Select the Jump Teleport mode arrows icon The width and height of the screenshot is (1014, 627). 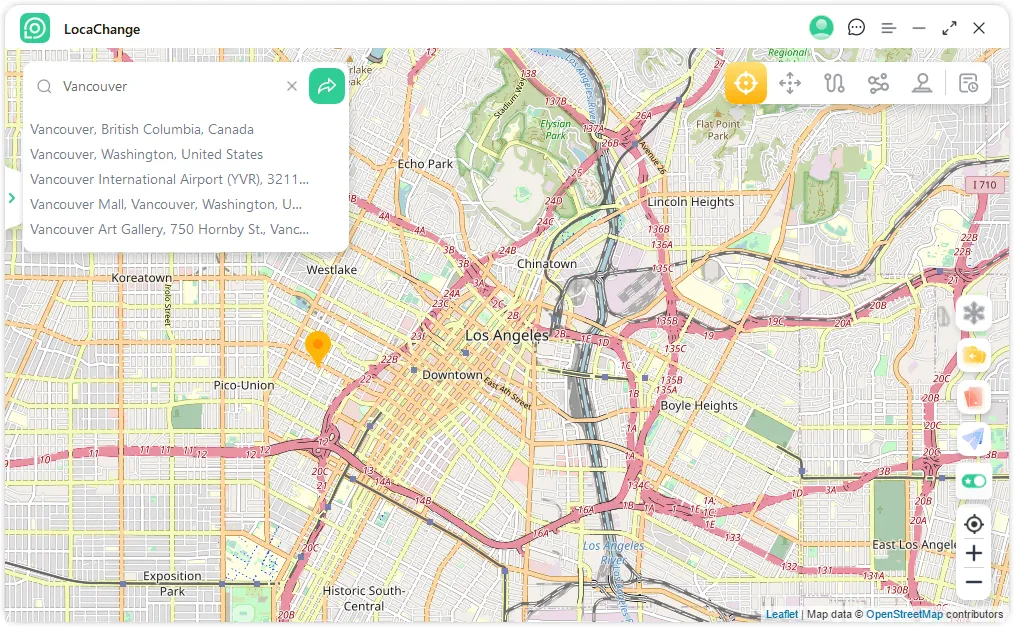(790, 83)
